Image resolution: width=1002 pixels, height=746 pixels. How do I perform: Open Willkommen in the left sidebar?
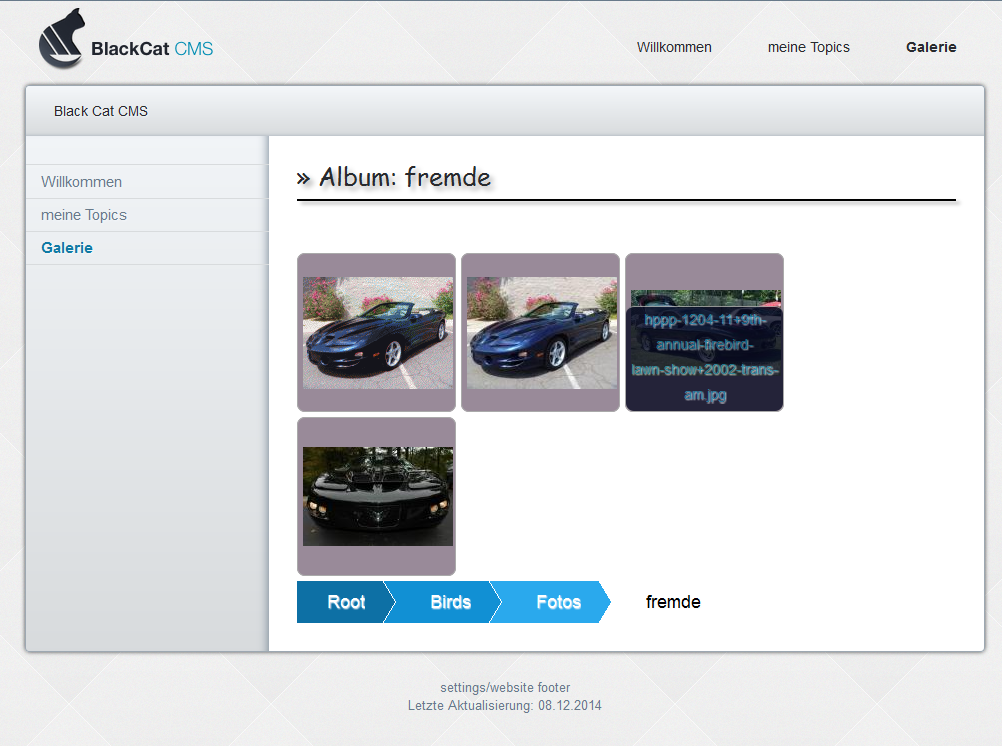(x=82, y=182)
